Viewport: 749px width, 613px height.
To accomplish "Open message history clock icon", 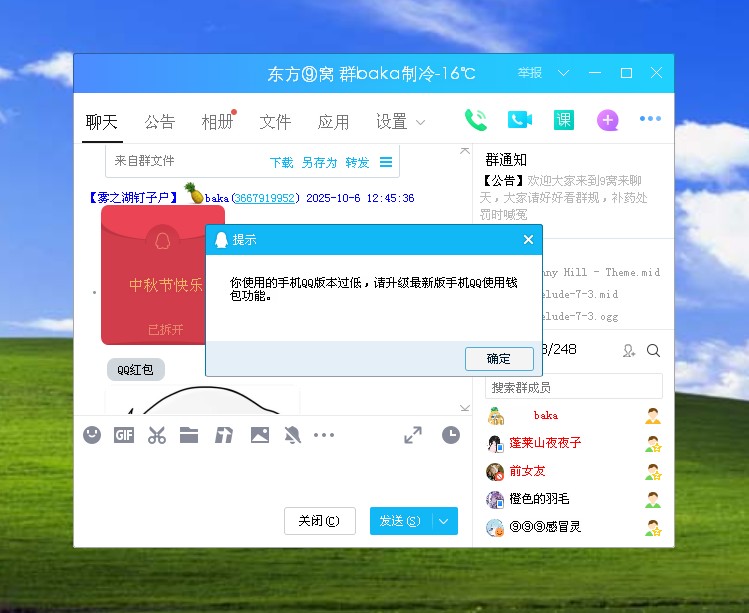I will click(x=450, y=435).
